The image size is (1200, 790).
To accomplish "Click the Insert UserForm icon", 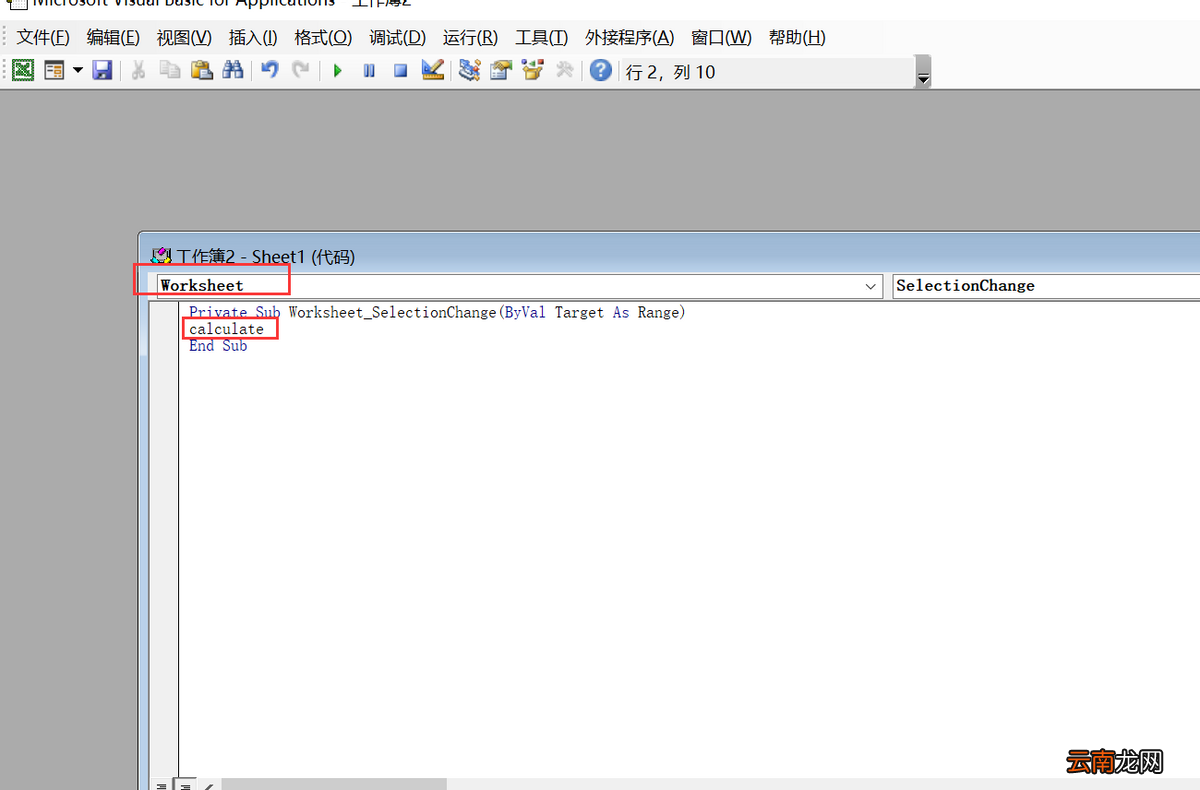I will (54, 70).
